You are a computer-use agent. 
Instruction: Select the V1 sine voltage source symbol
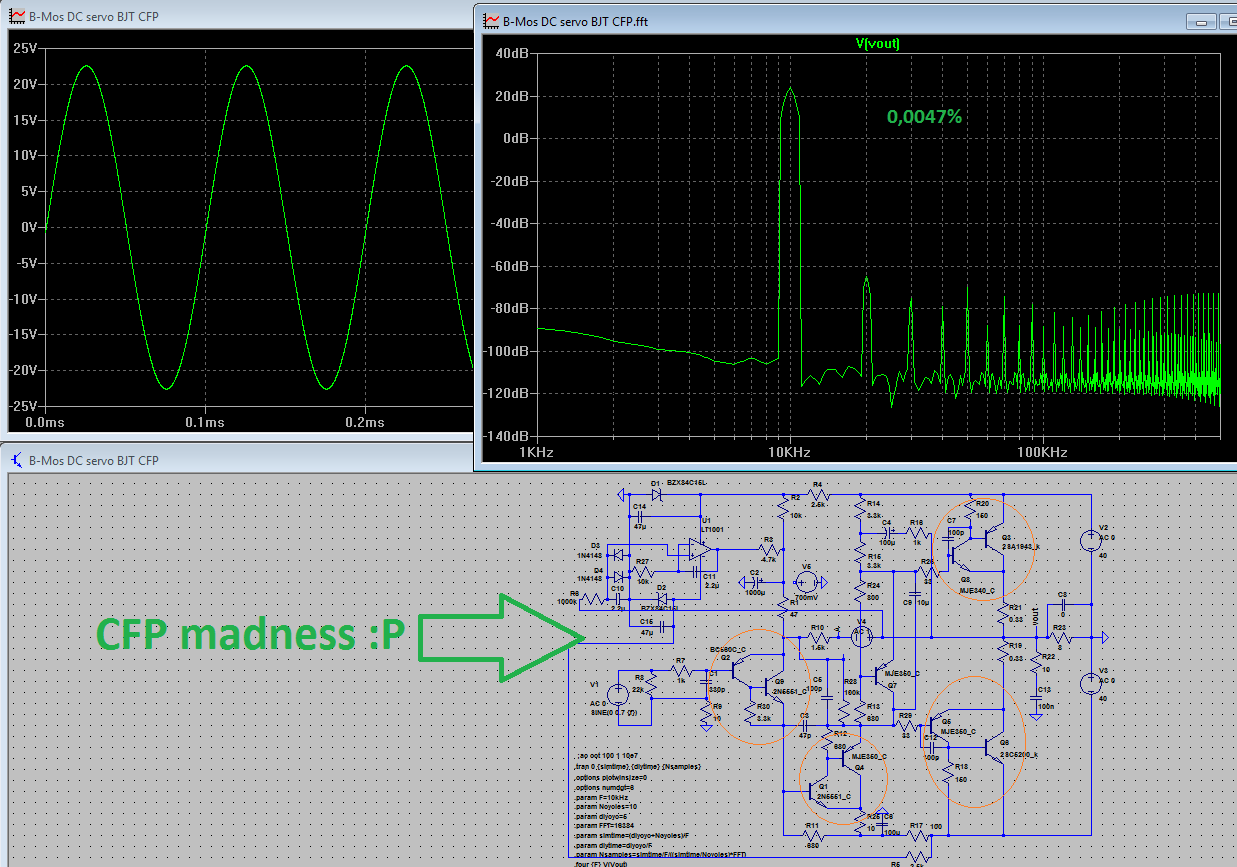(x=618, y=695)
